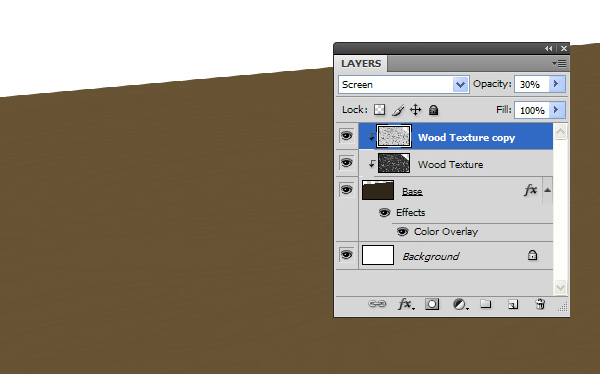Open the Add Layer Style fx menu

tap(406, 304)
